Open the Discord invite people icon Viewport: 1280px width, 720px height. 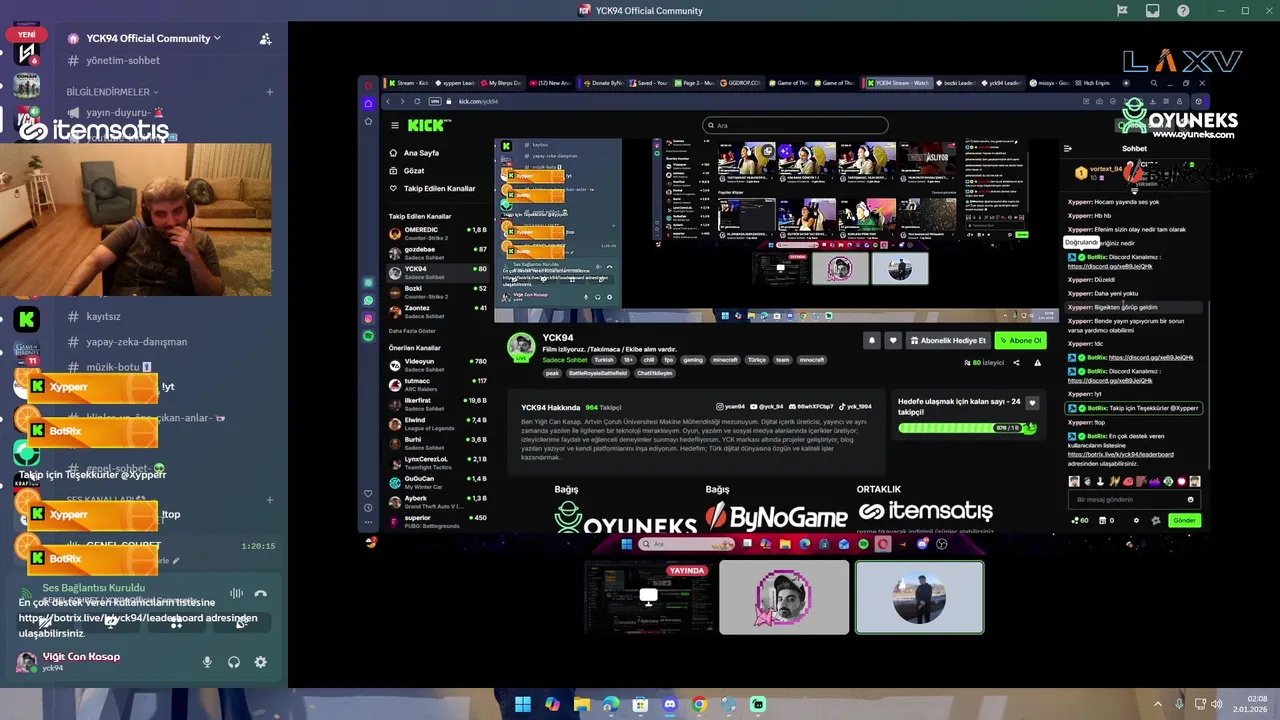click(265, 39)
